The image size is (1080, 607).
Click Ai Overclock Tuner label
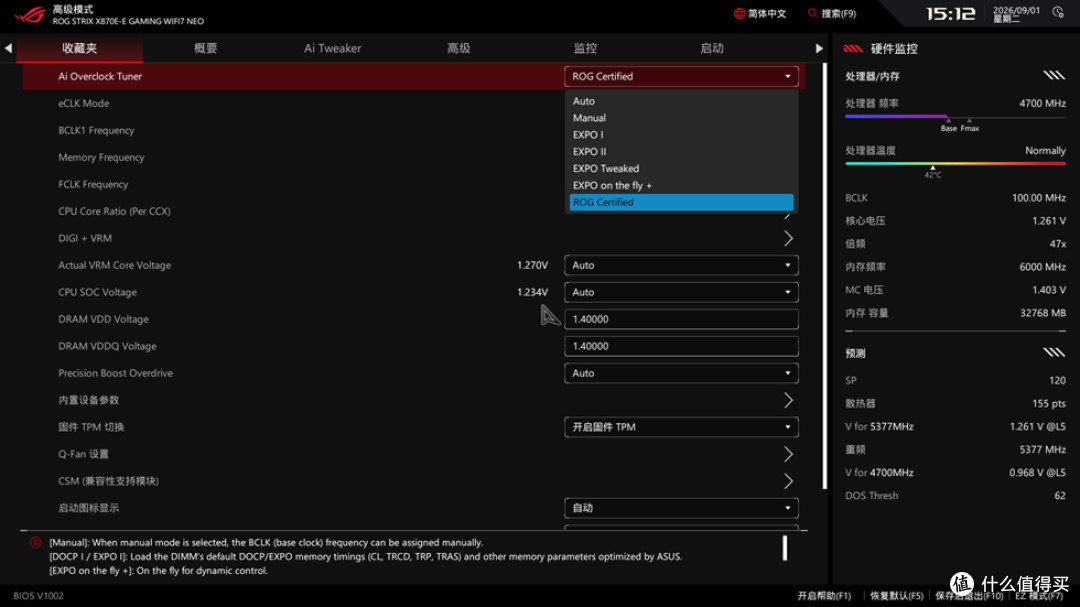(x=100, y=76)
